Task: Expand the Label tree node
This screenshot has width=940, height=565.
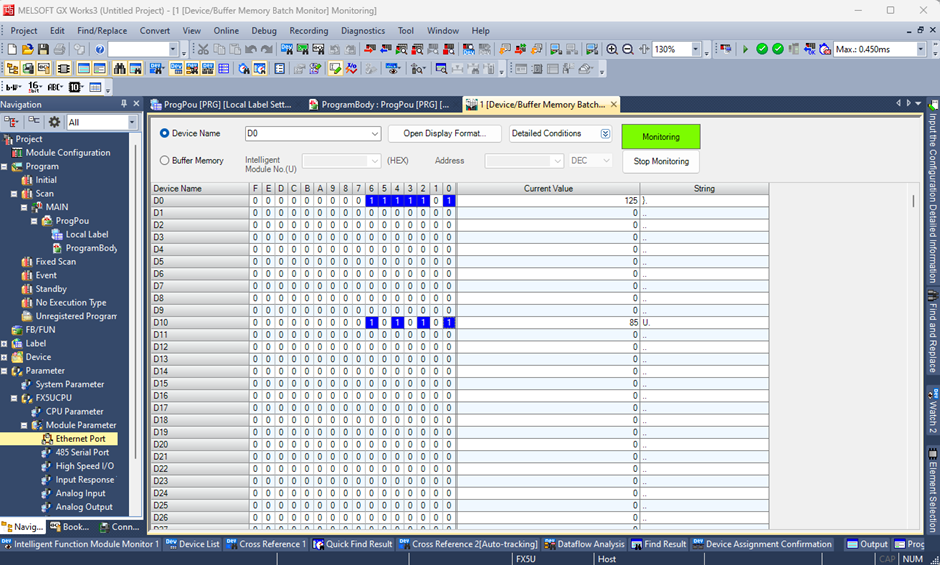Action: coord(4,344)
